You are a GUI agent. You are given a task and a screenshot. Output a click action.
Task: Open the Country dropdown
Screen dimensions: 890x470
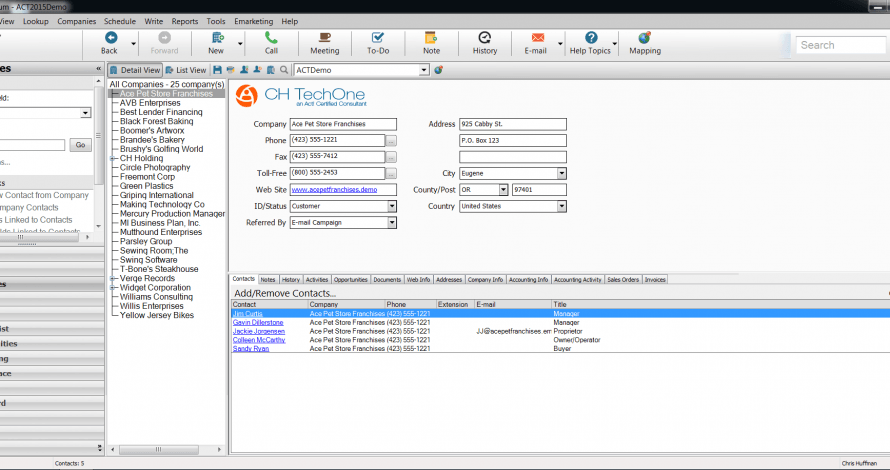click(x=561, y=206)
